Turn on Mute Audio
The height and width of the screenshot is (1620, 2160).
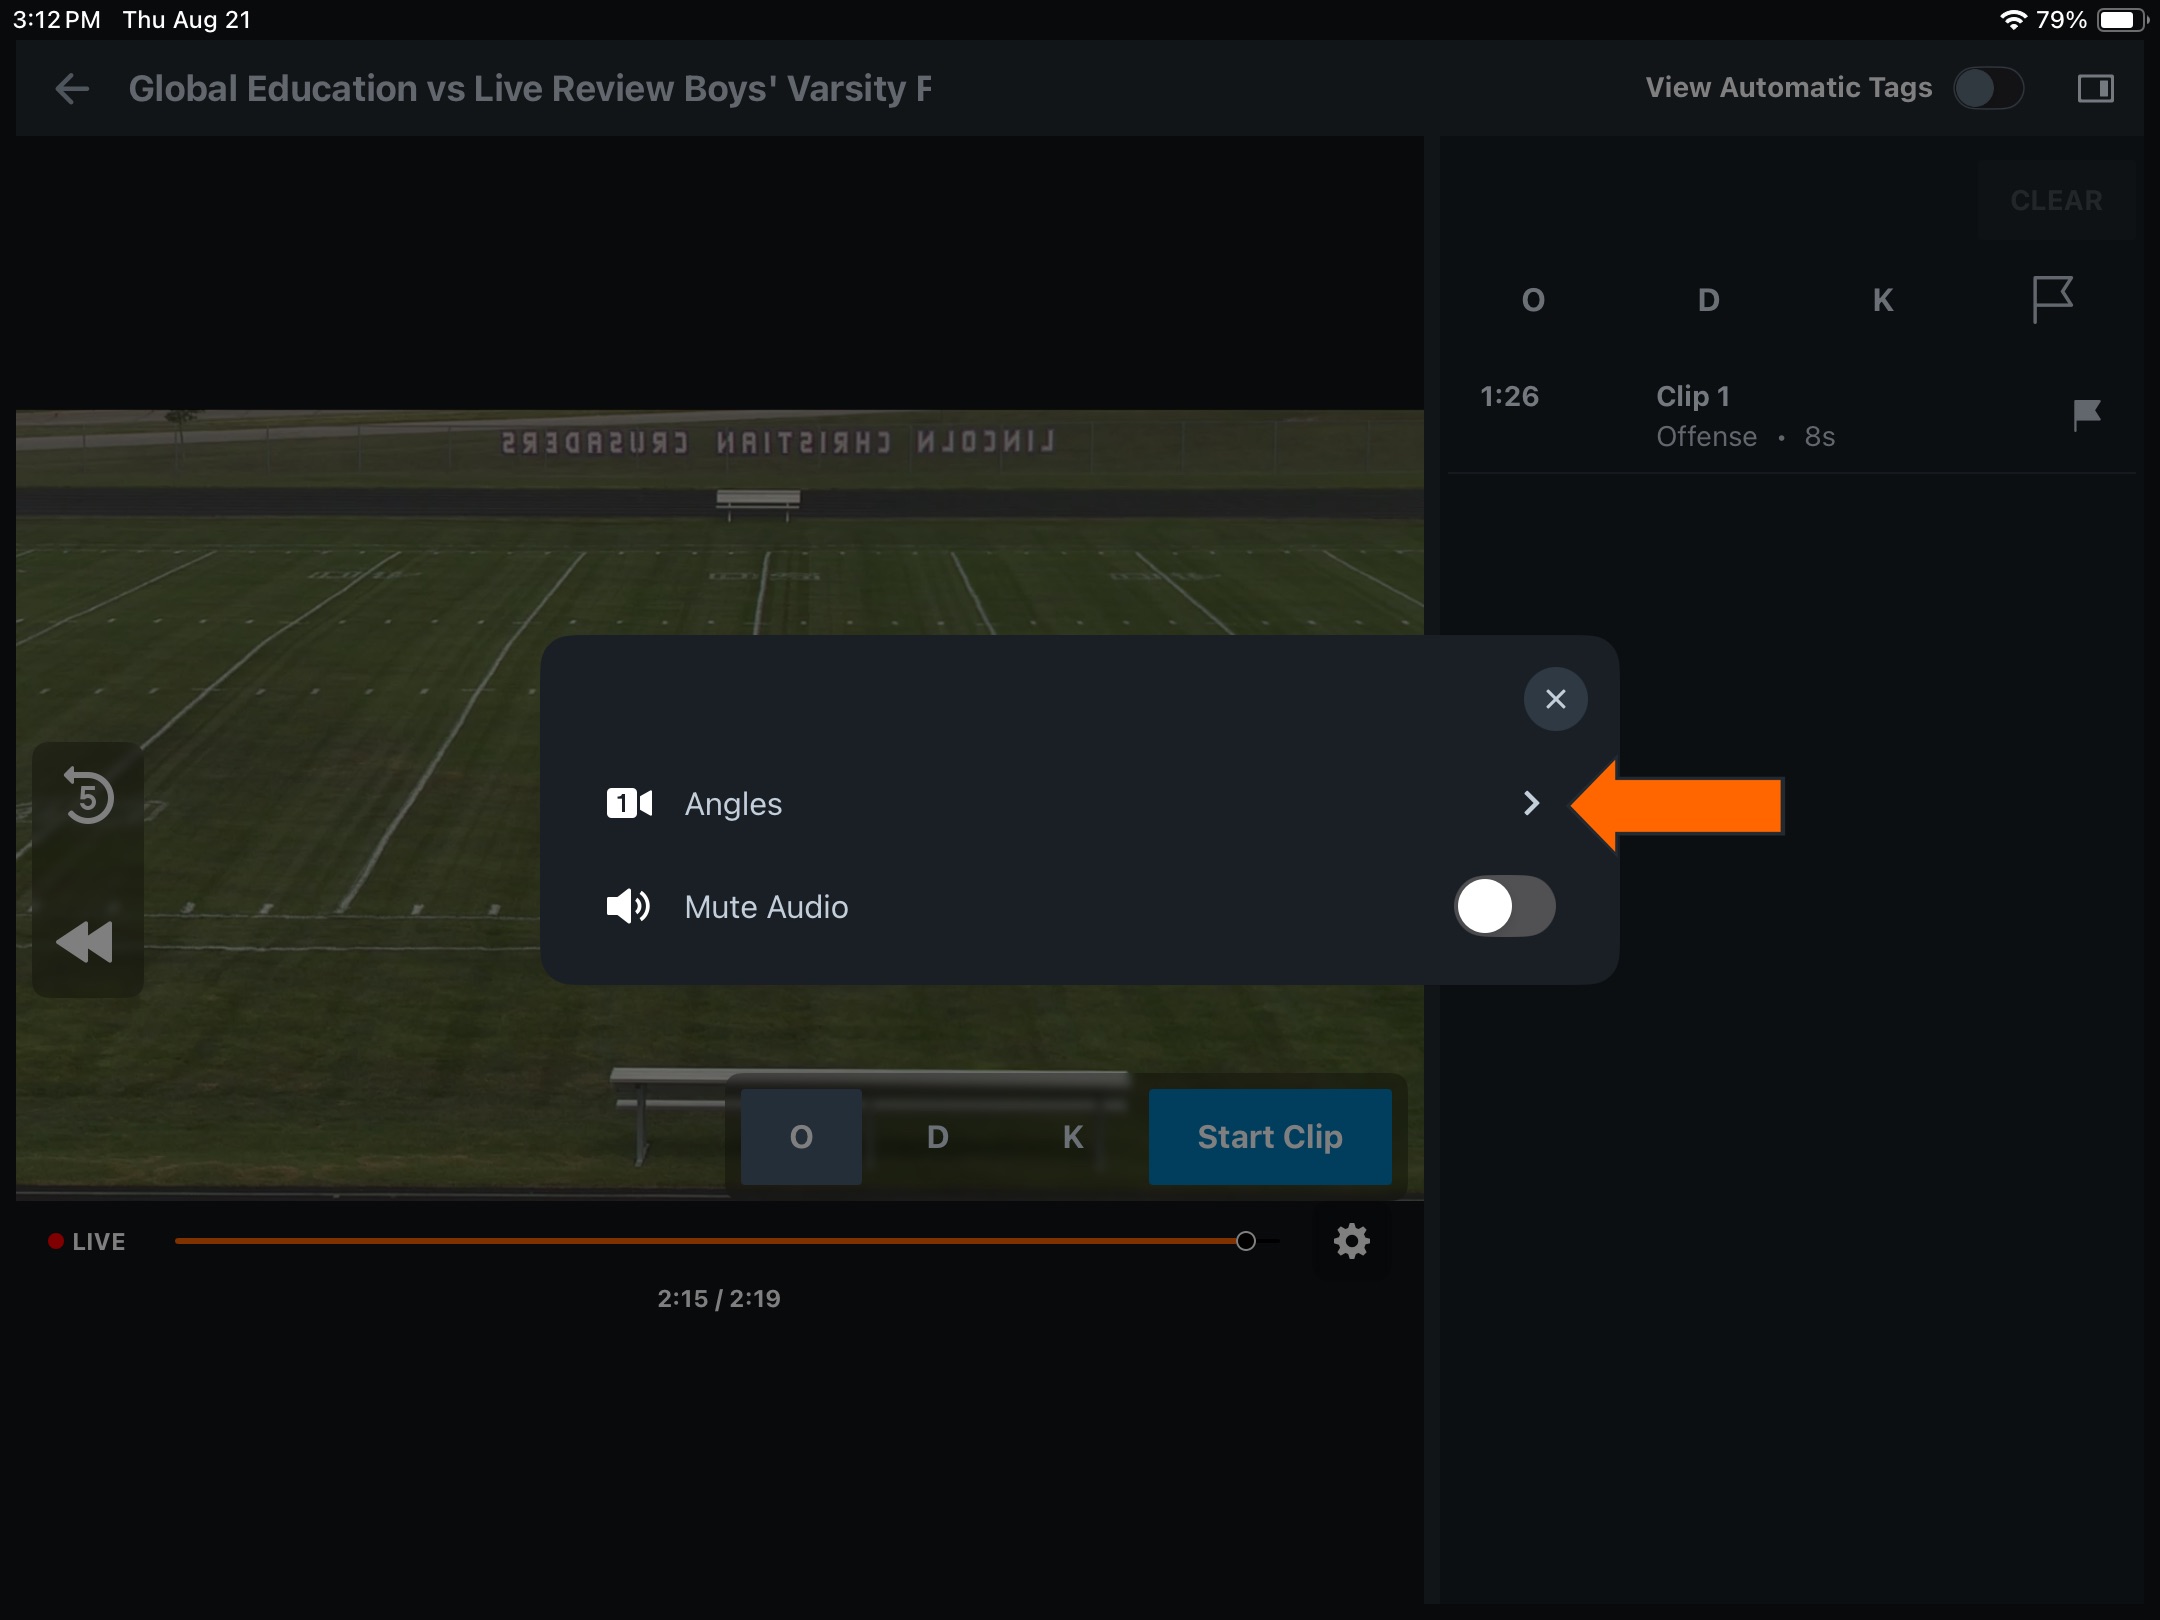pyautogui.click(x=1504, y=906)
